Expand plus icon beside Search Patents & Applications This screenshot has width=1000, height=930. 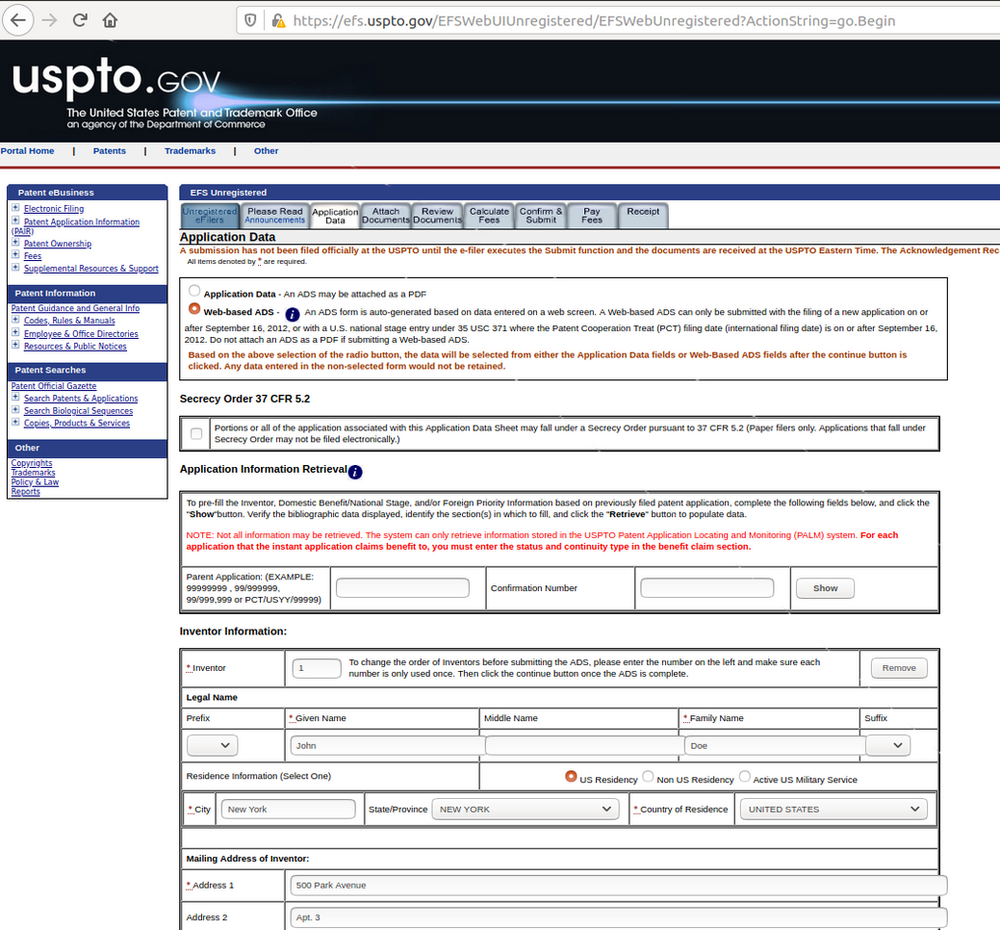click(15, 397)
